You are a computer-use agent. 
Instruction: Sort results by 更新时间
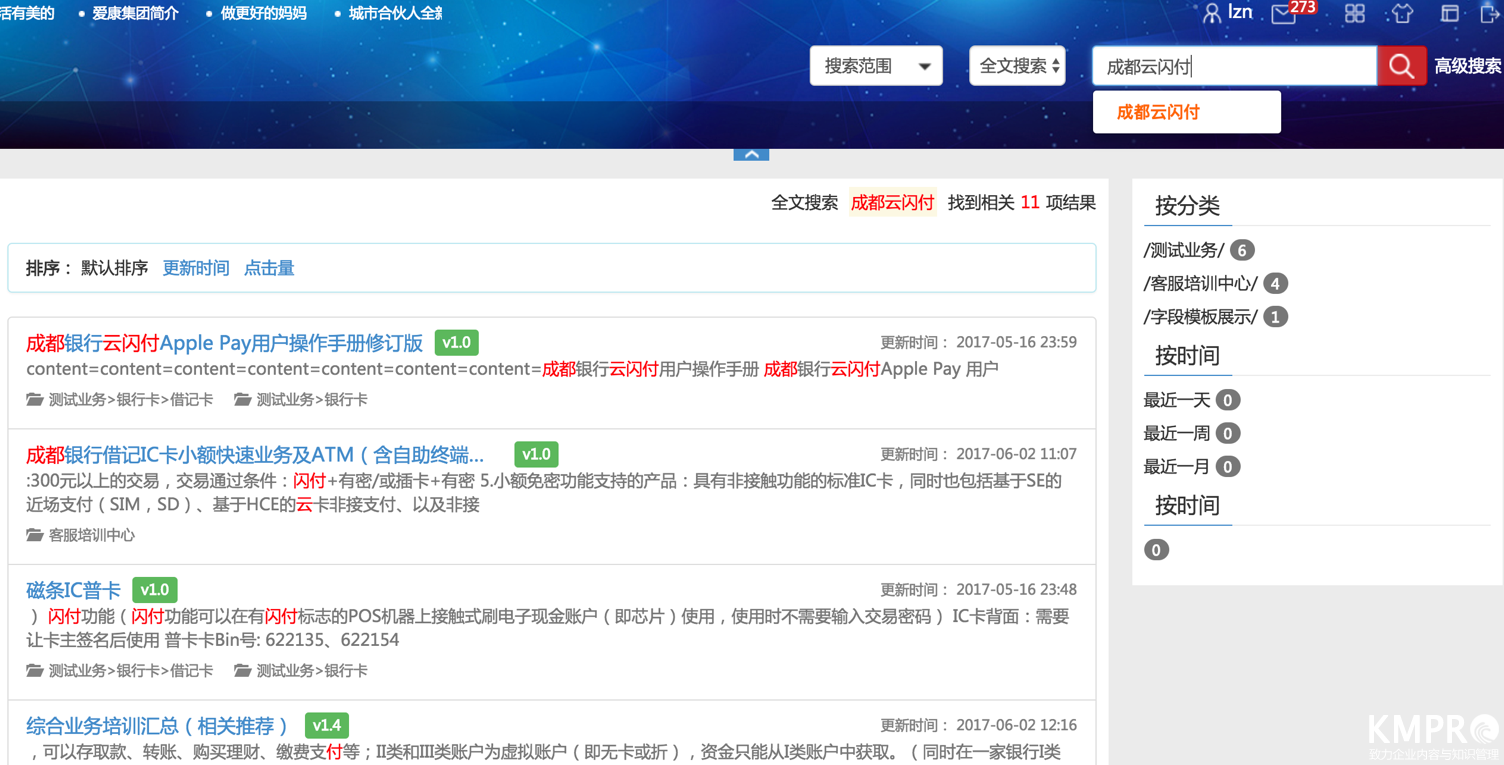click(196, 268)
